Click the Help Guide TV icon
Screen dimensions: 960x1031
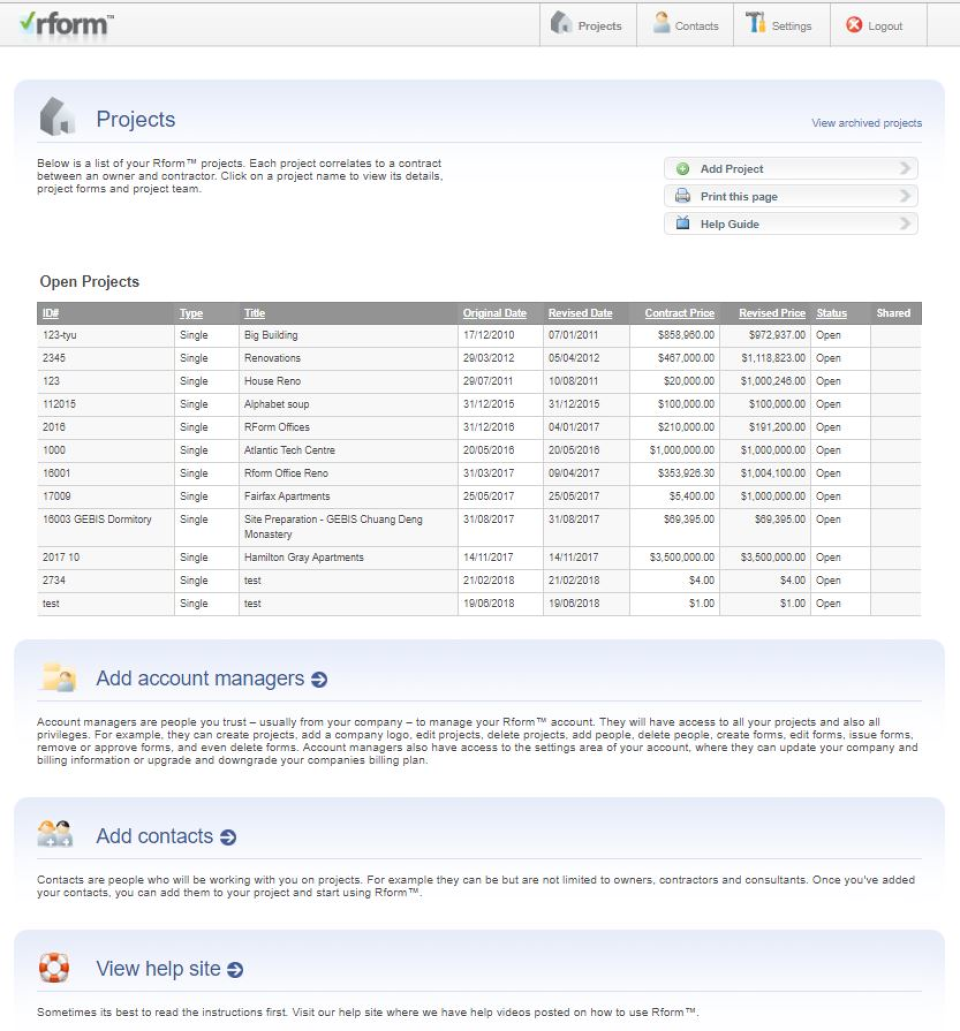coord(684,224)
